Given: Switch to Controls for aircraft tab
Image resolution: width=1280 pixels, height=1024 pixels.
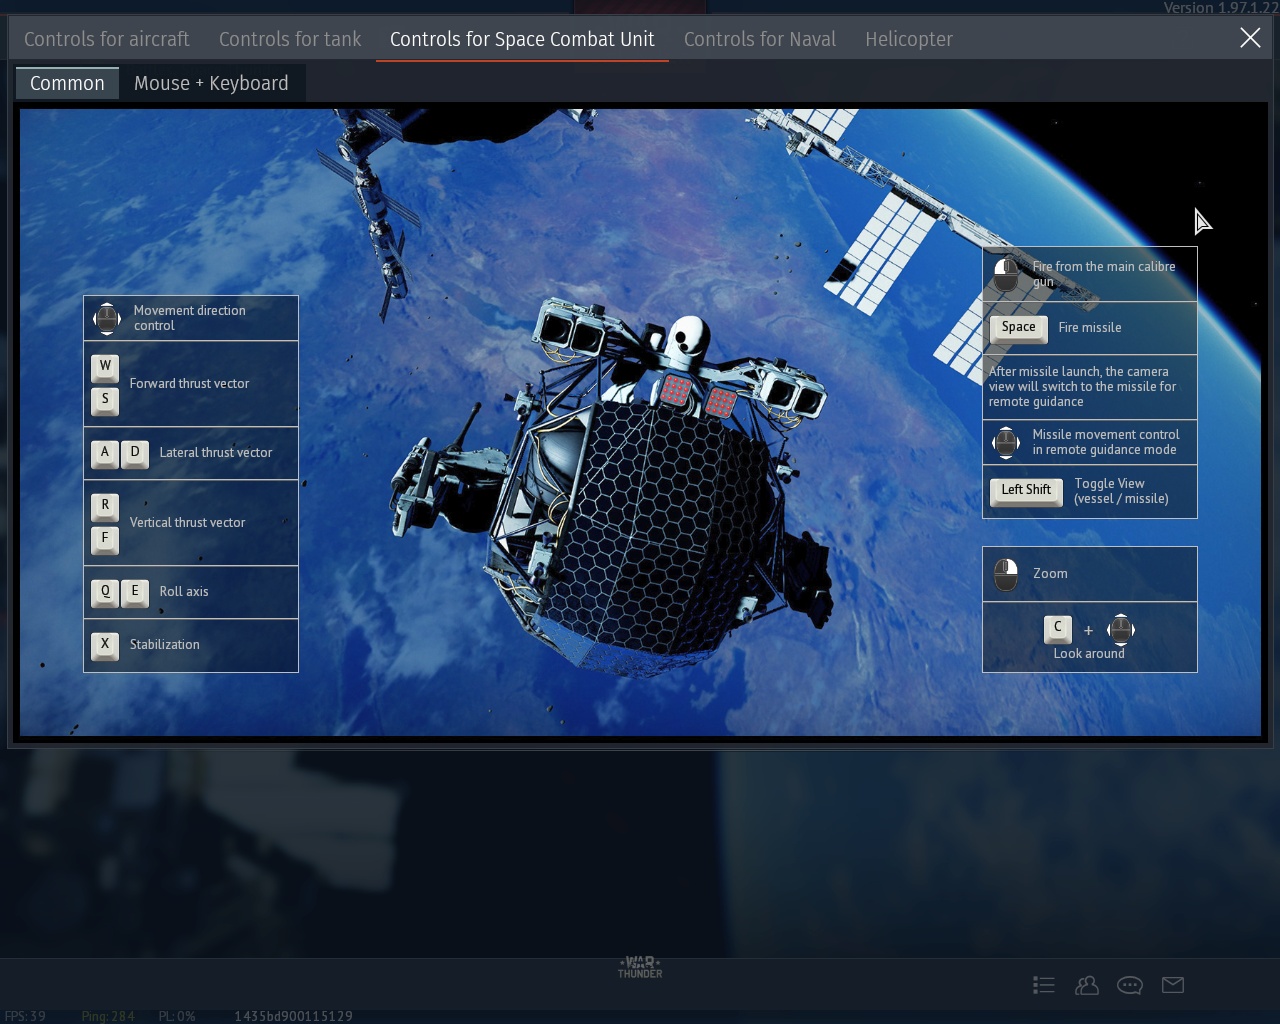Looking at the screenshot, I should 106,39.
